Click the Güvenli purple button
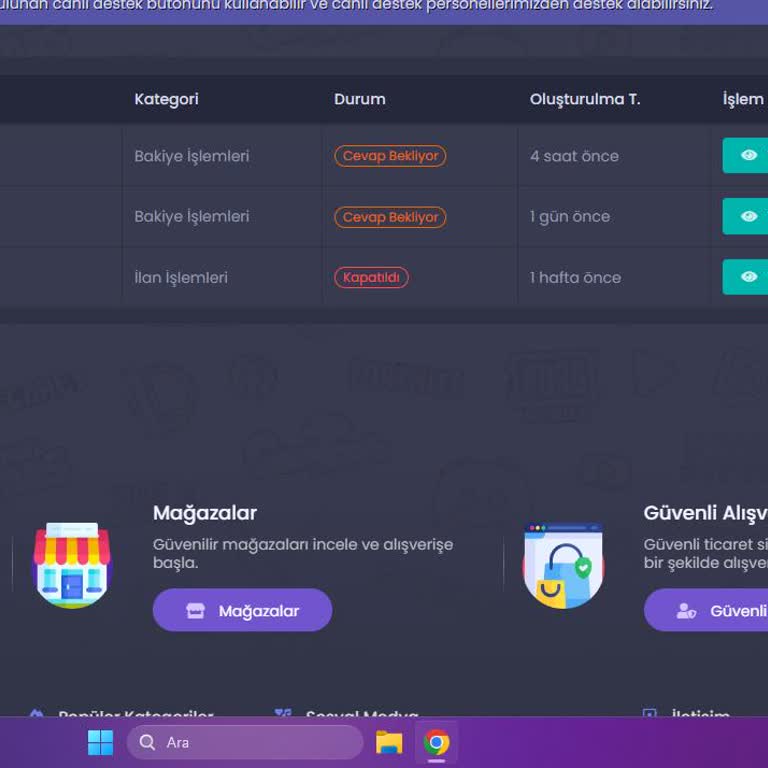The image size is (768, 768). [x=706, y=610]
